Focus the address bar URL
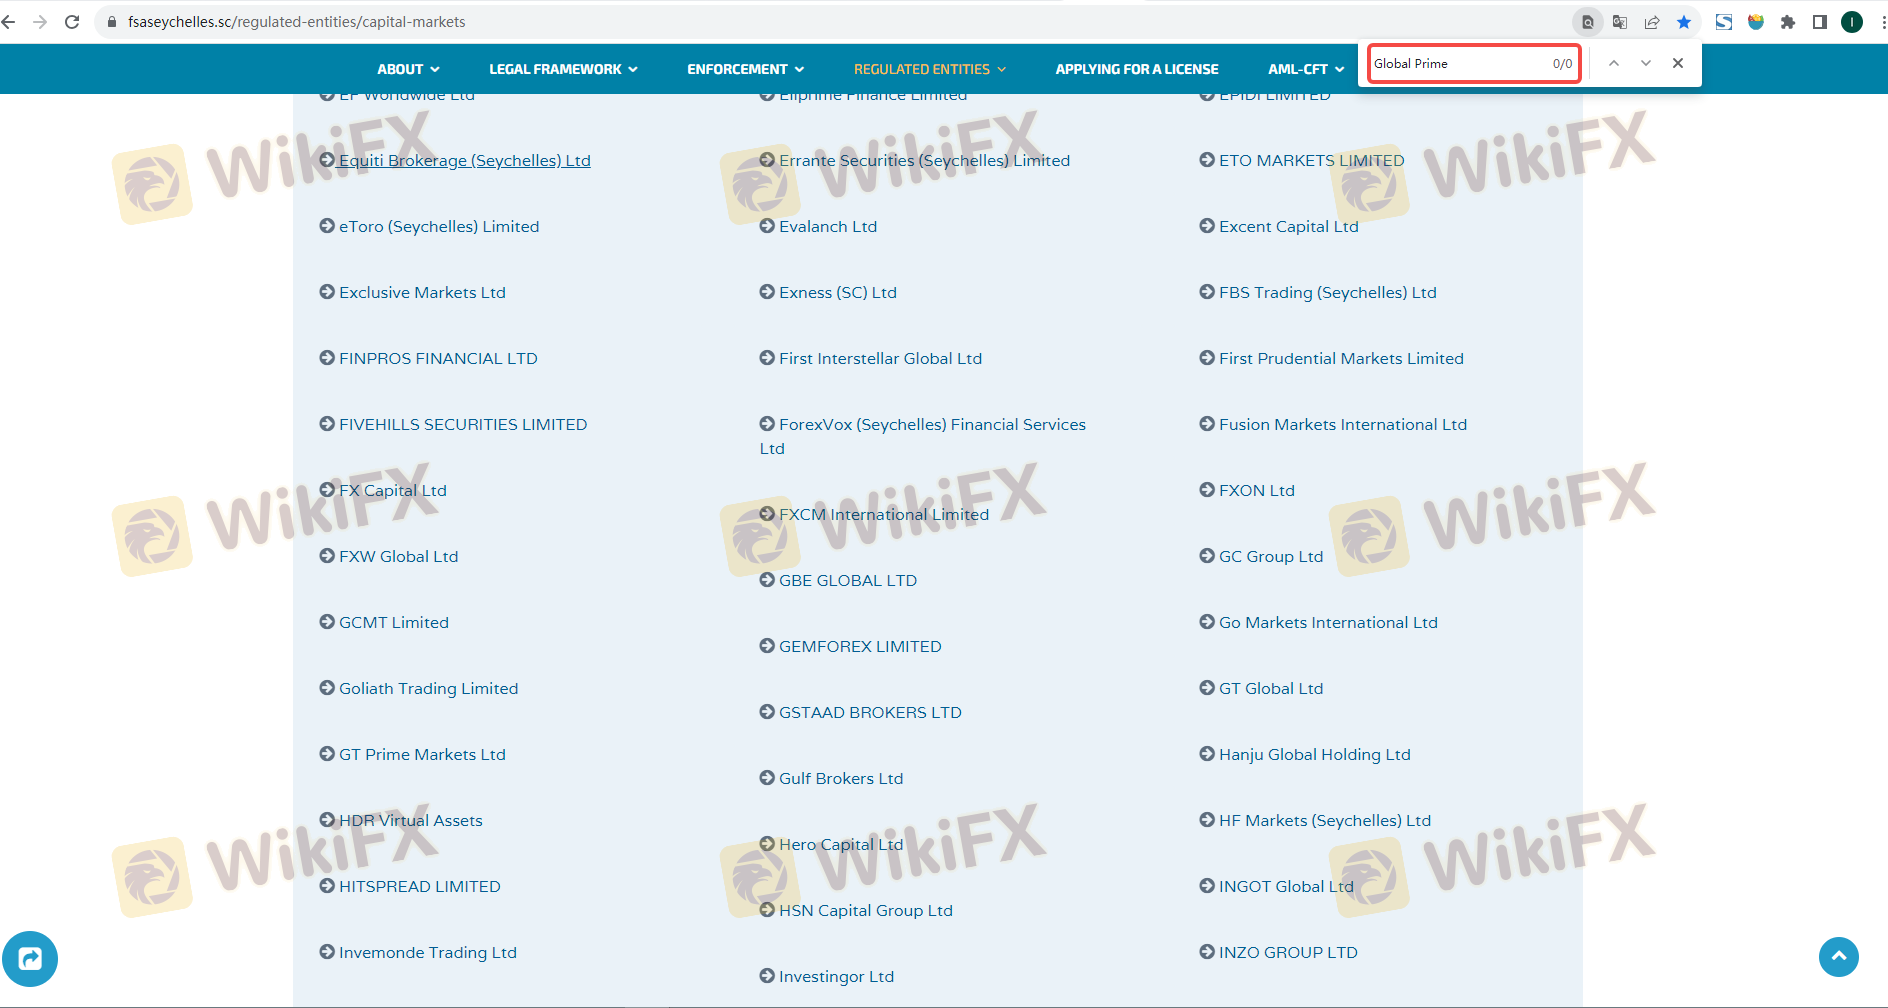 click(297, 22)
